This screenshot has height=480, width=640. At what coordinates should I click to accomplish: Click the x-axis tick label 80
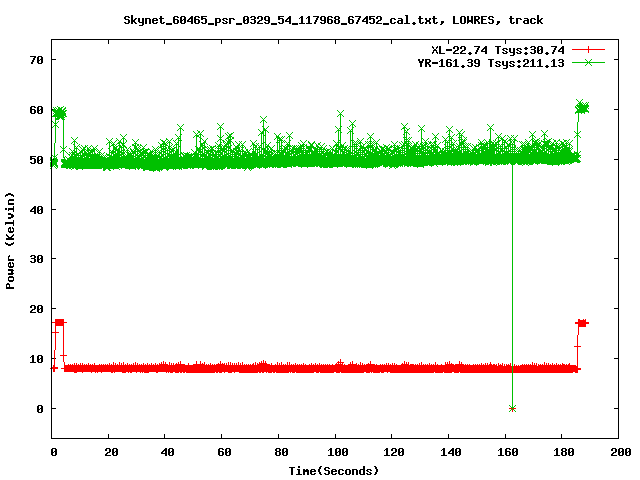coord(281,452)
